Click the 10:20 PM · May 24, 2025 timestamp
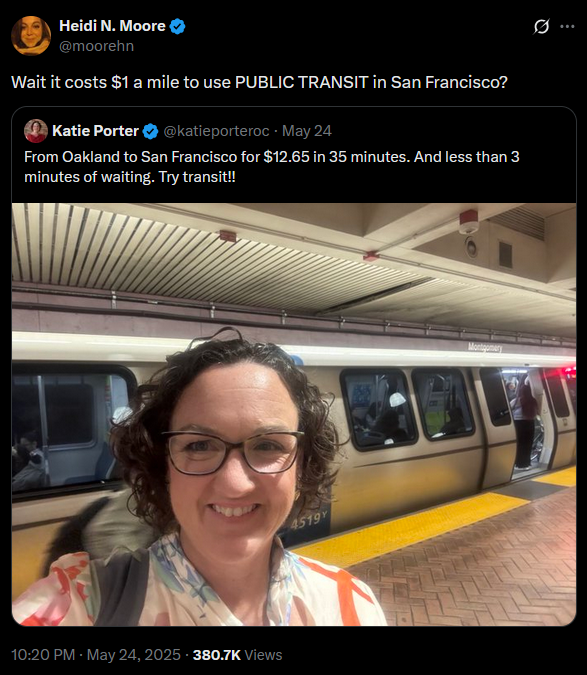Screen dimensions: 587x675 click(x=96, y=655)
